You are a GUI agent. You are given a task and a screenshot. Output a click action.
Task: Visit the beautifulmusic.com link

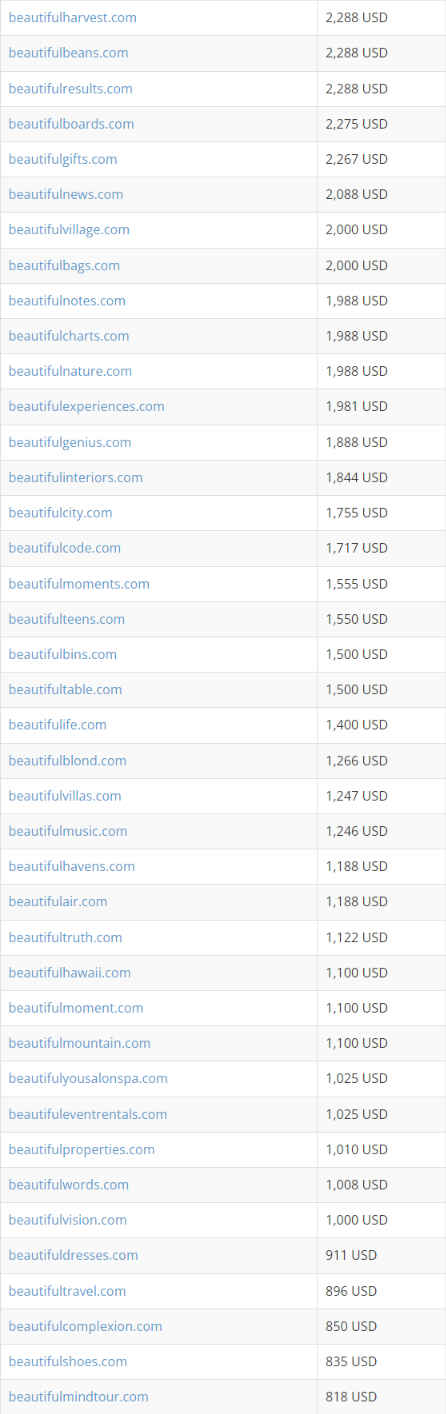tap(68, 831)
